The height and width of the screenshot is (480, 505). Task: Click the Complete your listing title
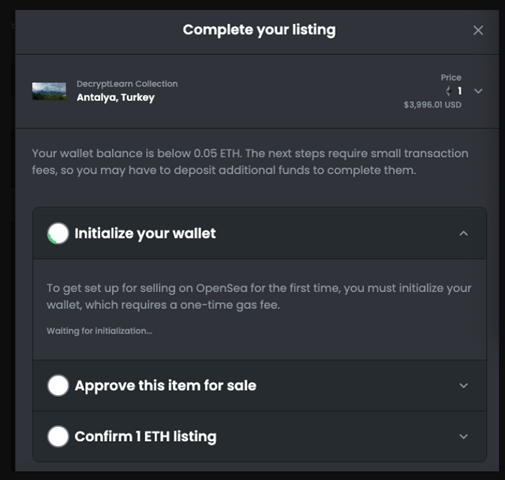(x=259, y=30)
